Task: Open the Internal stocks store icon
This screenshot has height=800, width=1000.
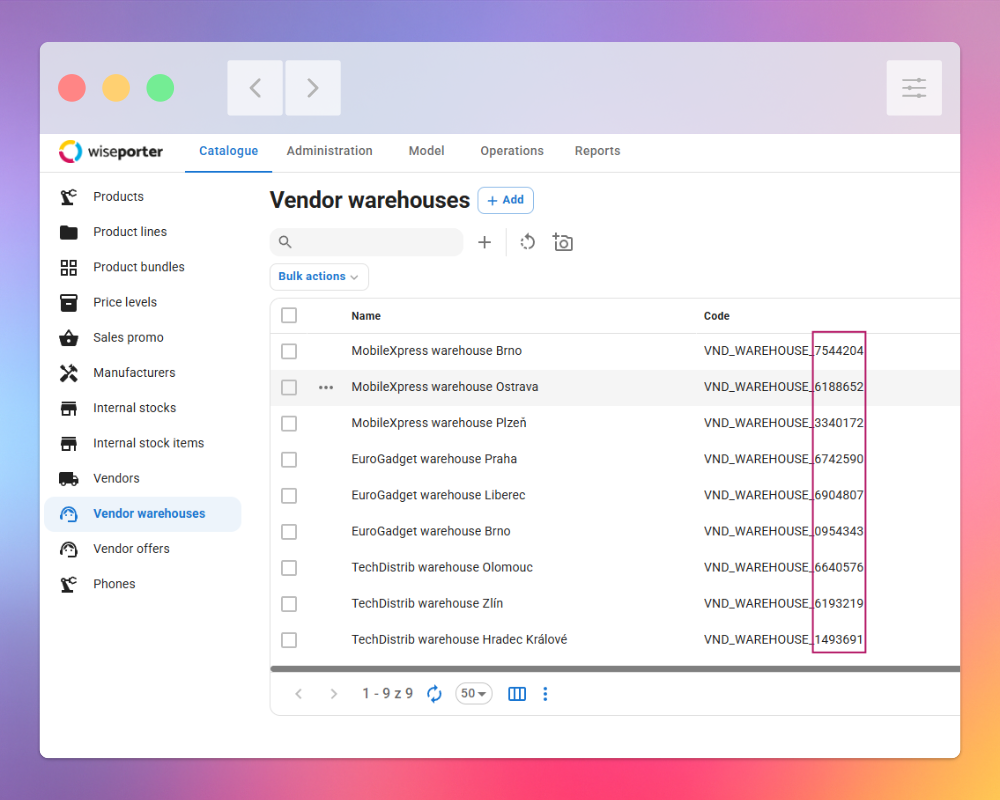Action: [x=69, y=408]
